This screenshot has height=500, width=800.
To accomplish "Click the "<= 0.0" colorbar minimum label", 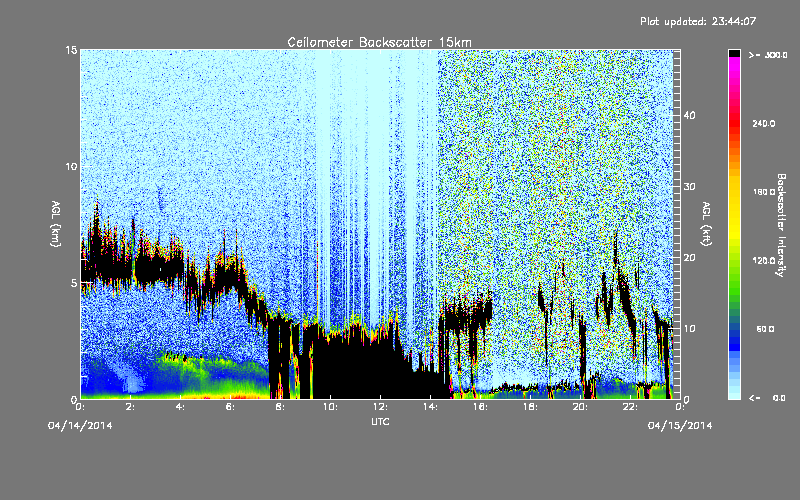I will tap(767, 398).
